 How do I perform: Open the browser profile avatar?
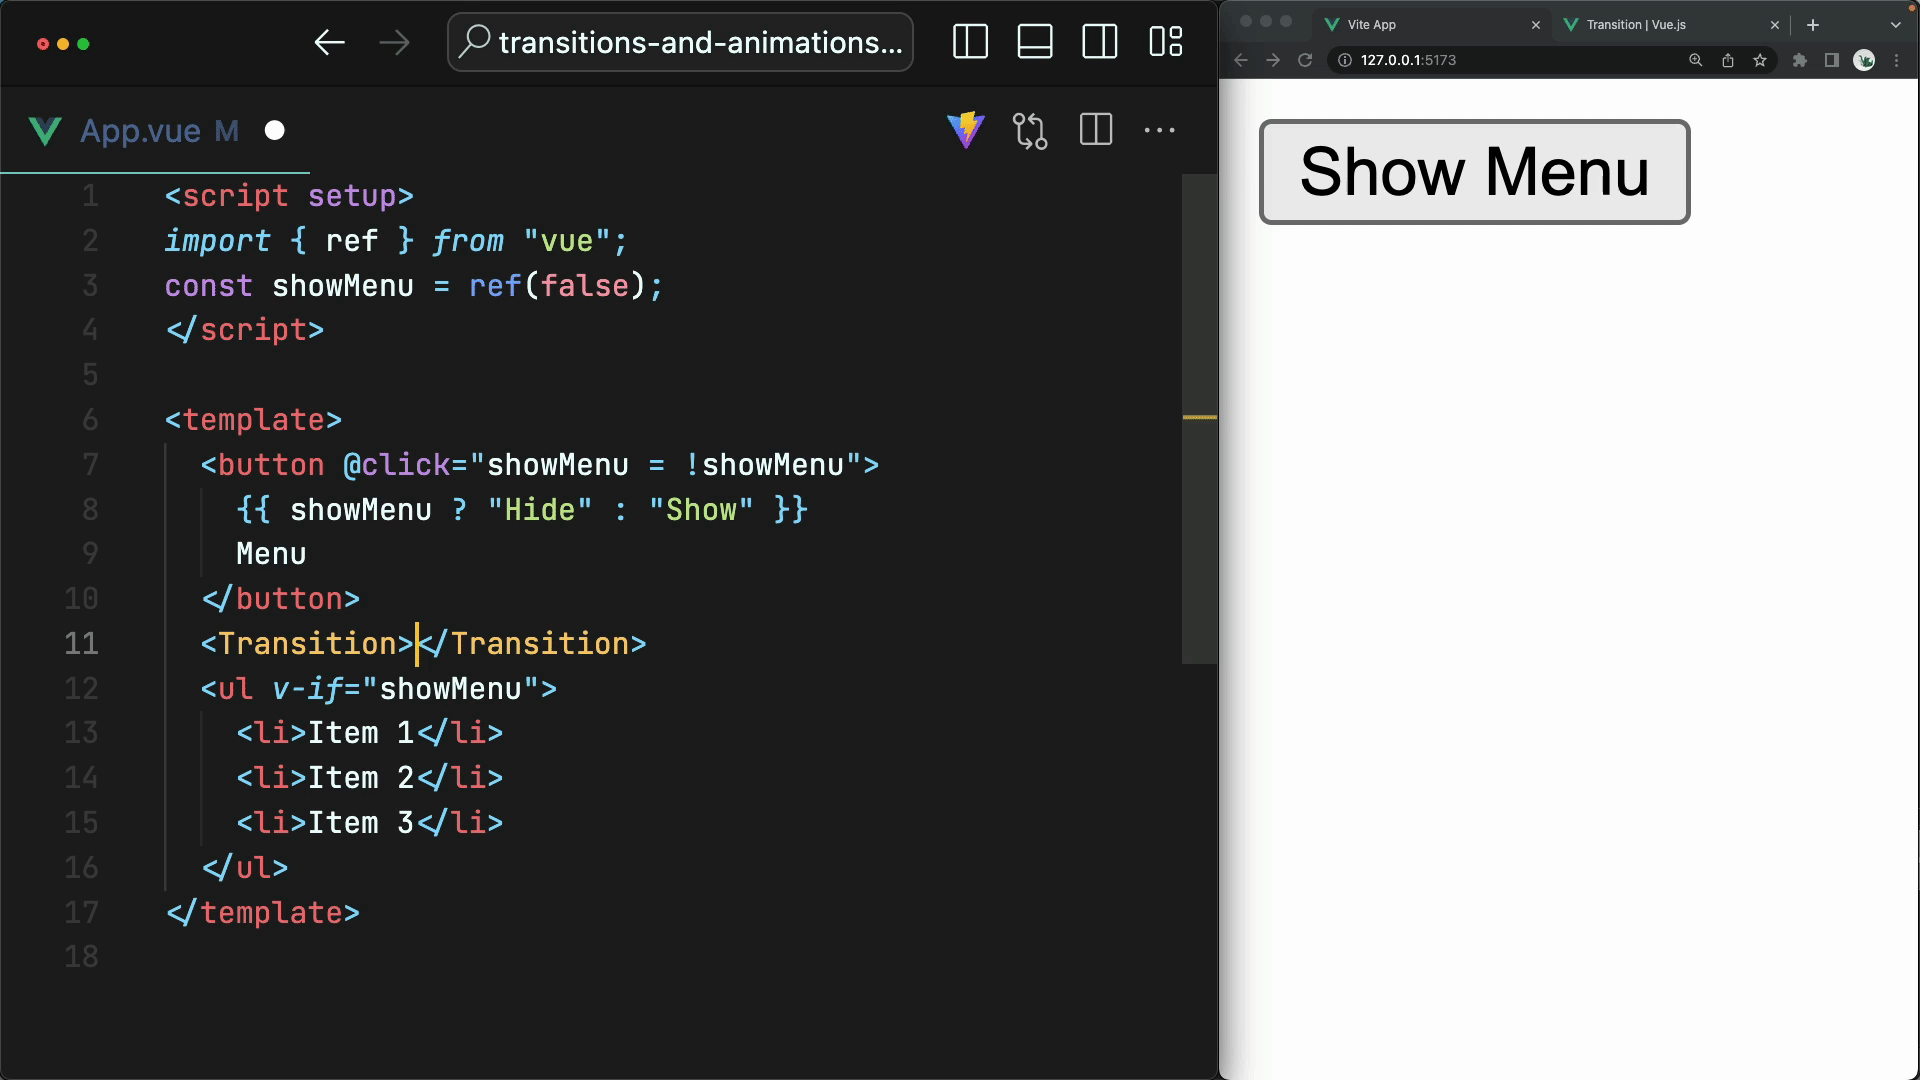pyautogui.click(x=1864, y=60)
